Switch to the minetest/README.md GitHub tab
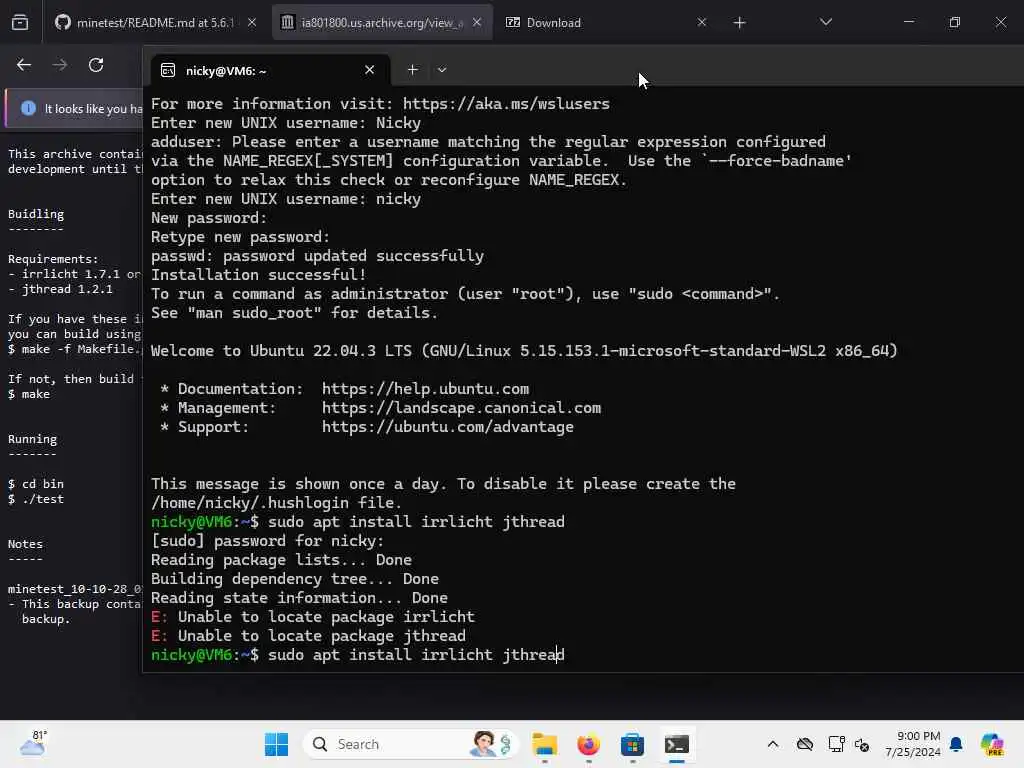 [155, 23]
